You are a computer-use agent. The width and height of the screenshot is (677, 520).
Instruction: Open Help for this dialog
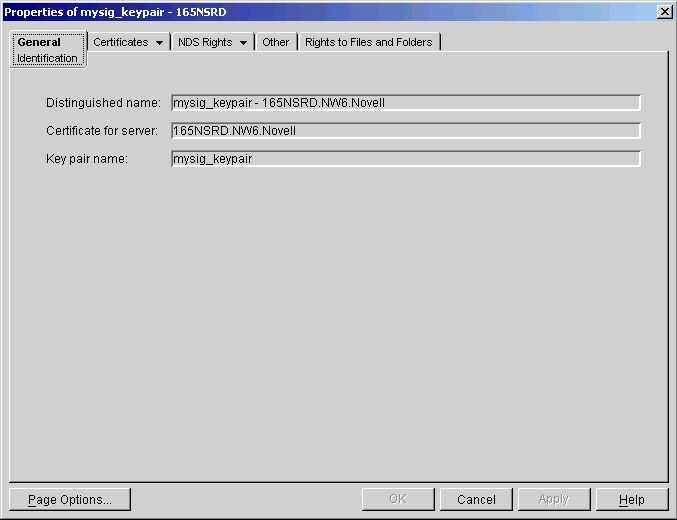click(632, 500)
